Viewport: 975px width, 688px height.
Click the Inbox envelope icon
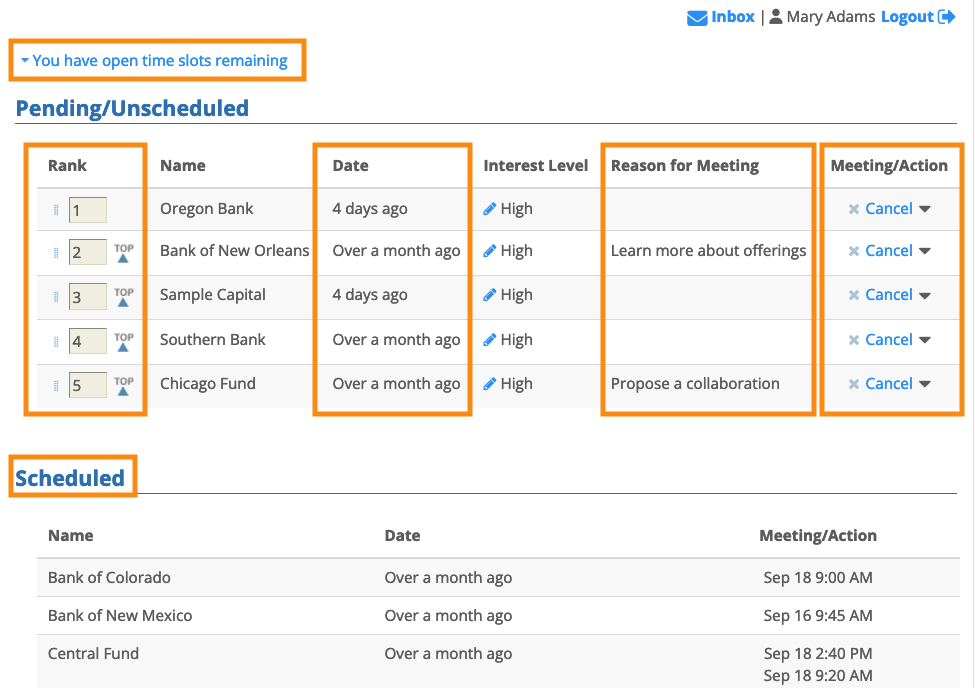[697, 18]
